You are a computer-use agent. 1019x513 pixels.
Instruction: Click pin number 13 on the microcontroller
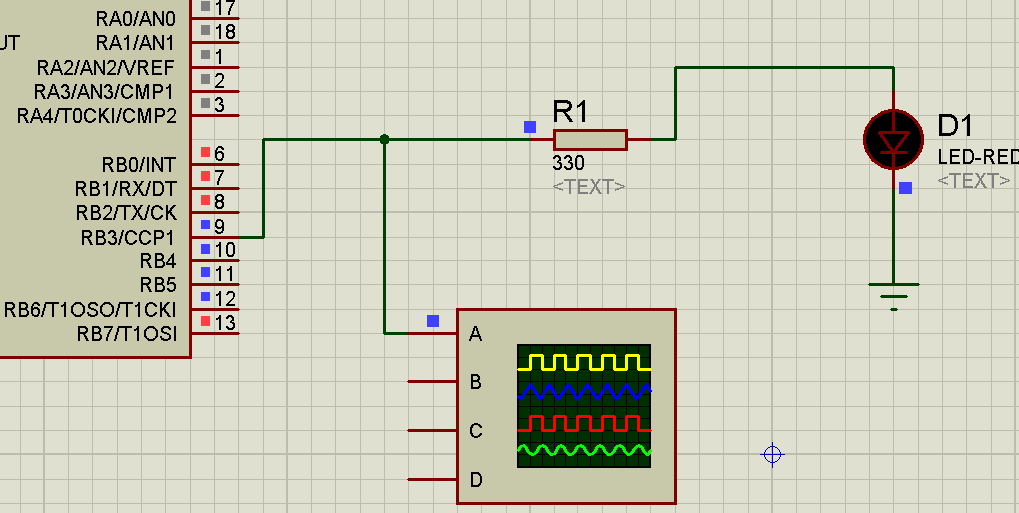pyautogui.click(x=225, y=322)
